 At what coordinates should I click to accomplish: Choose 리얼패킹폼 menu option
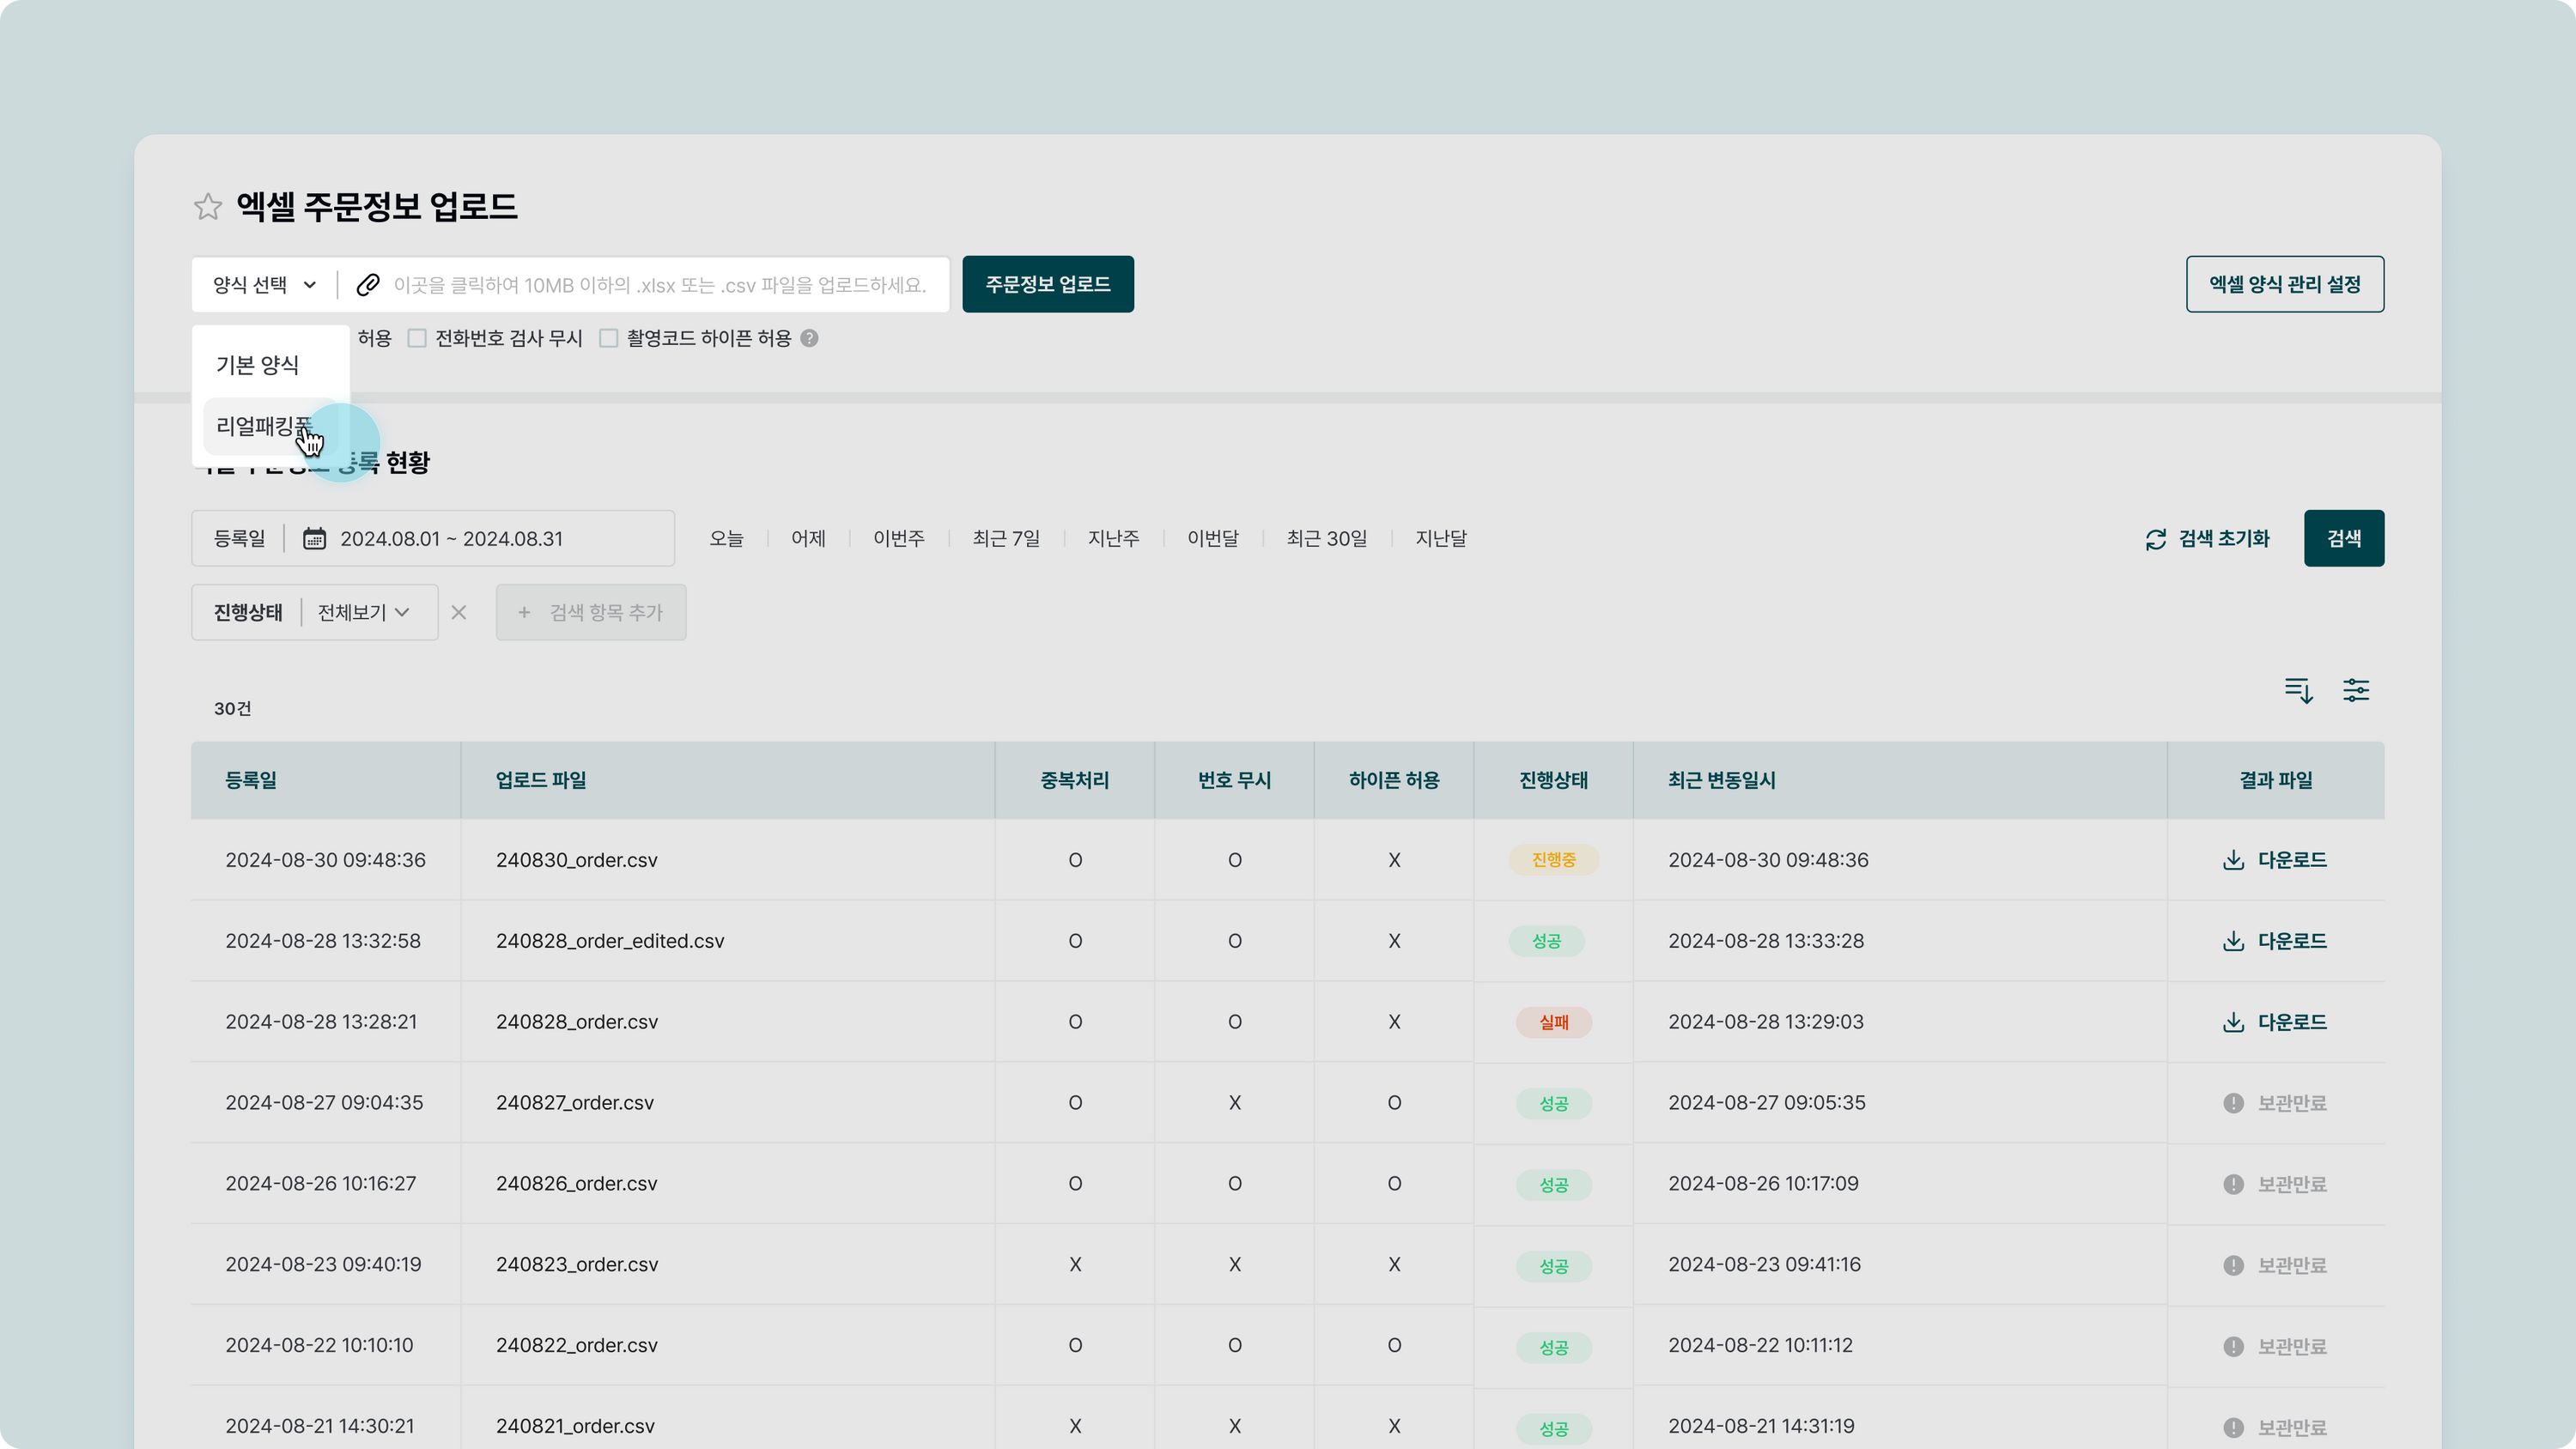click(x=262, y=426)
